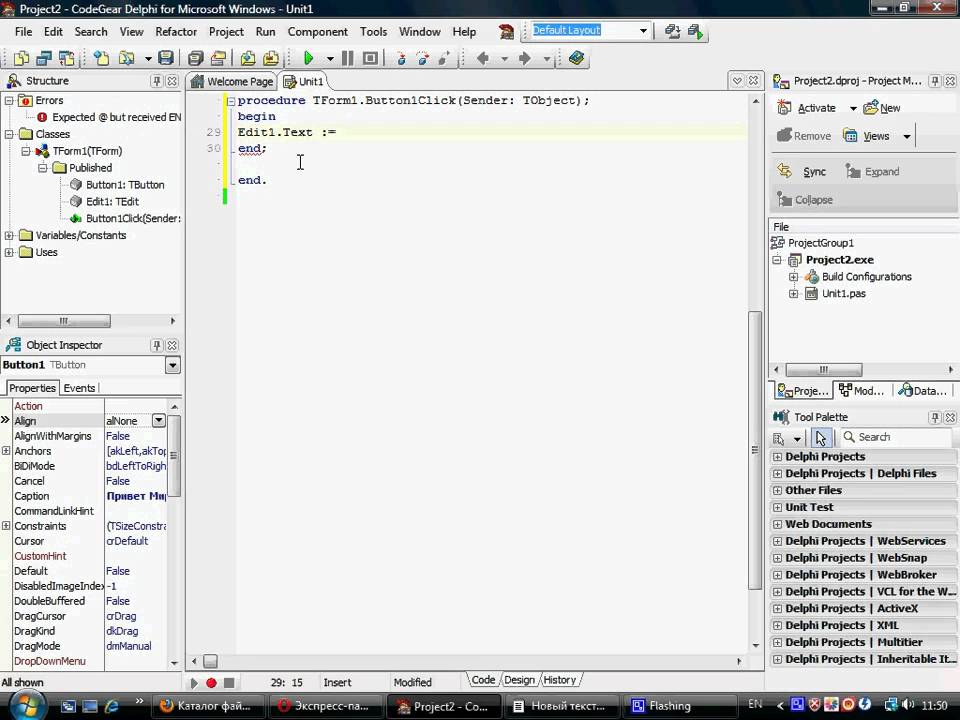Screen dimensions: 960x720
Task: Open the Run button dropdown arrow
Action: tap(330, 59)
